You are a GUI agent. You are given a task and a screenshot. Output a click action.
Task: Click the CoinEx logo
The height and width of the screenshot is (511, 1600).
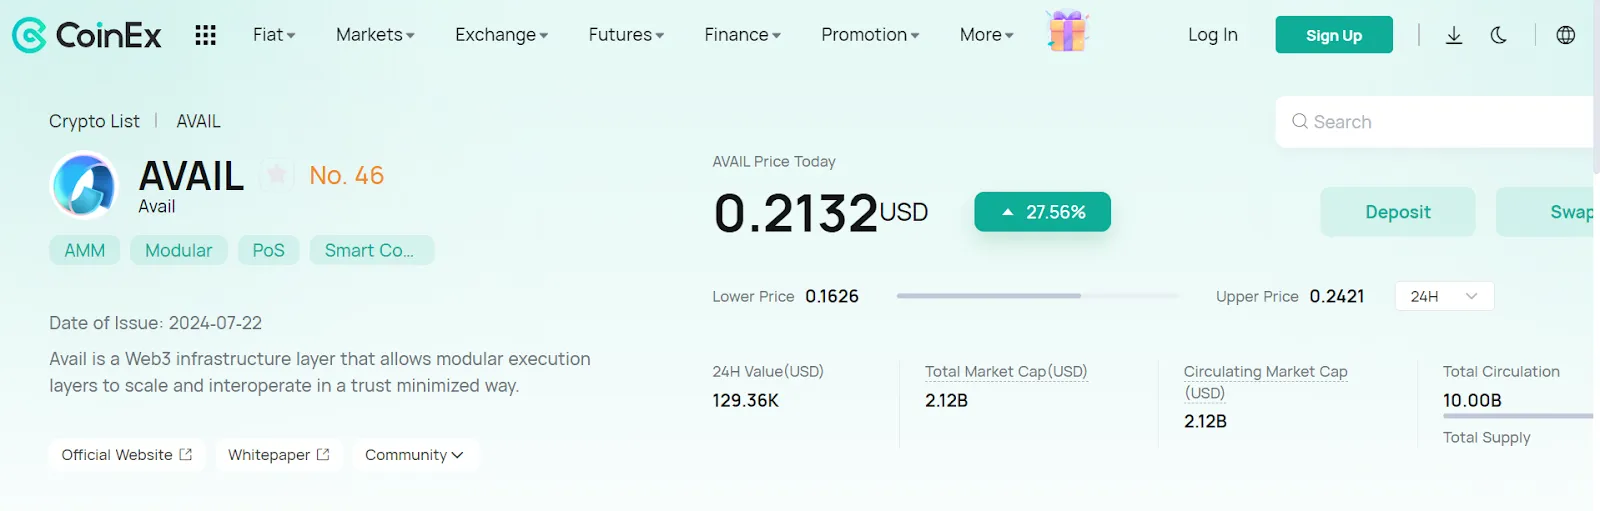[x=86, y=35]
